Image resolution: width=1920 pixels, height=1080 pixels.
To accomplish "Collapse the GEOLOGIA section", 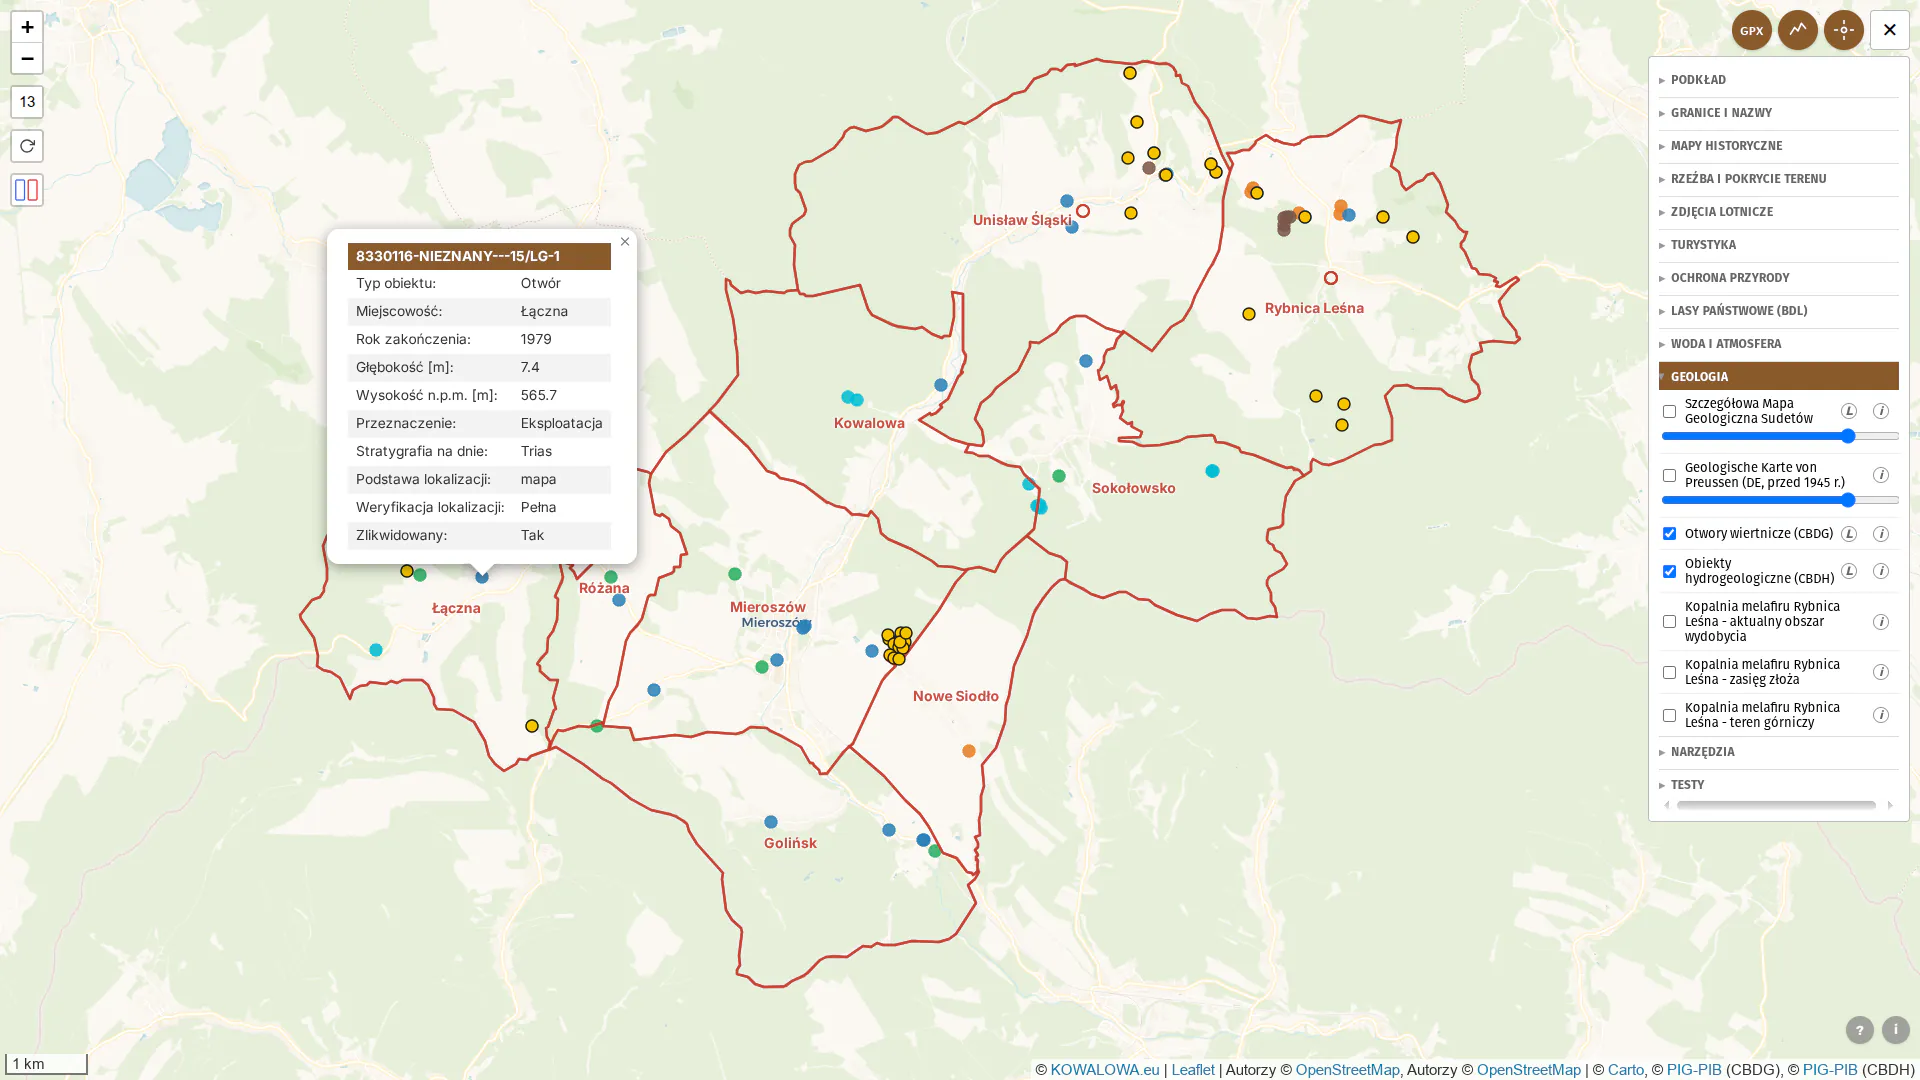I will (x=1778, y=376).
